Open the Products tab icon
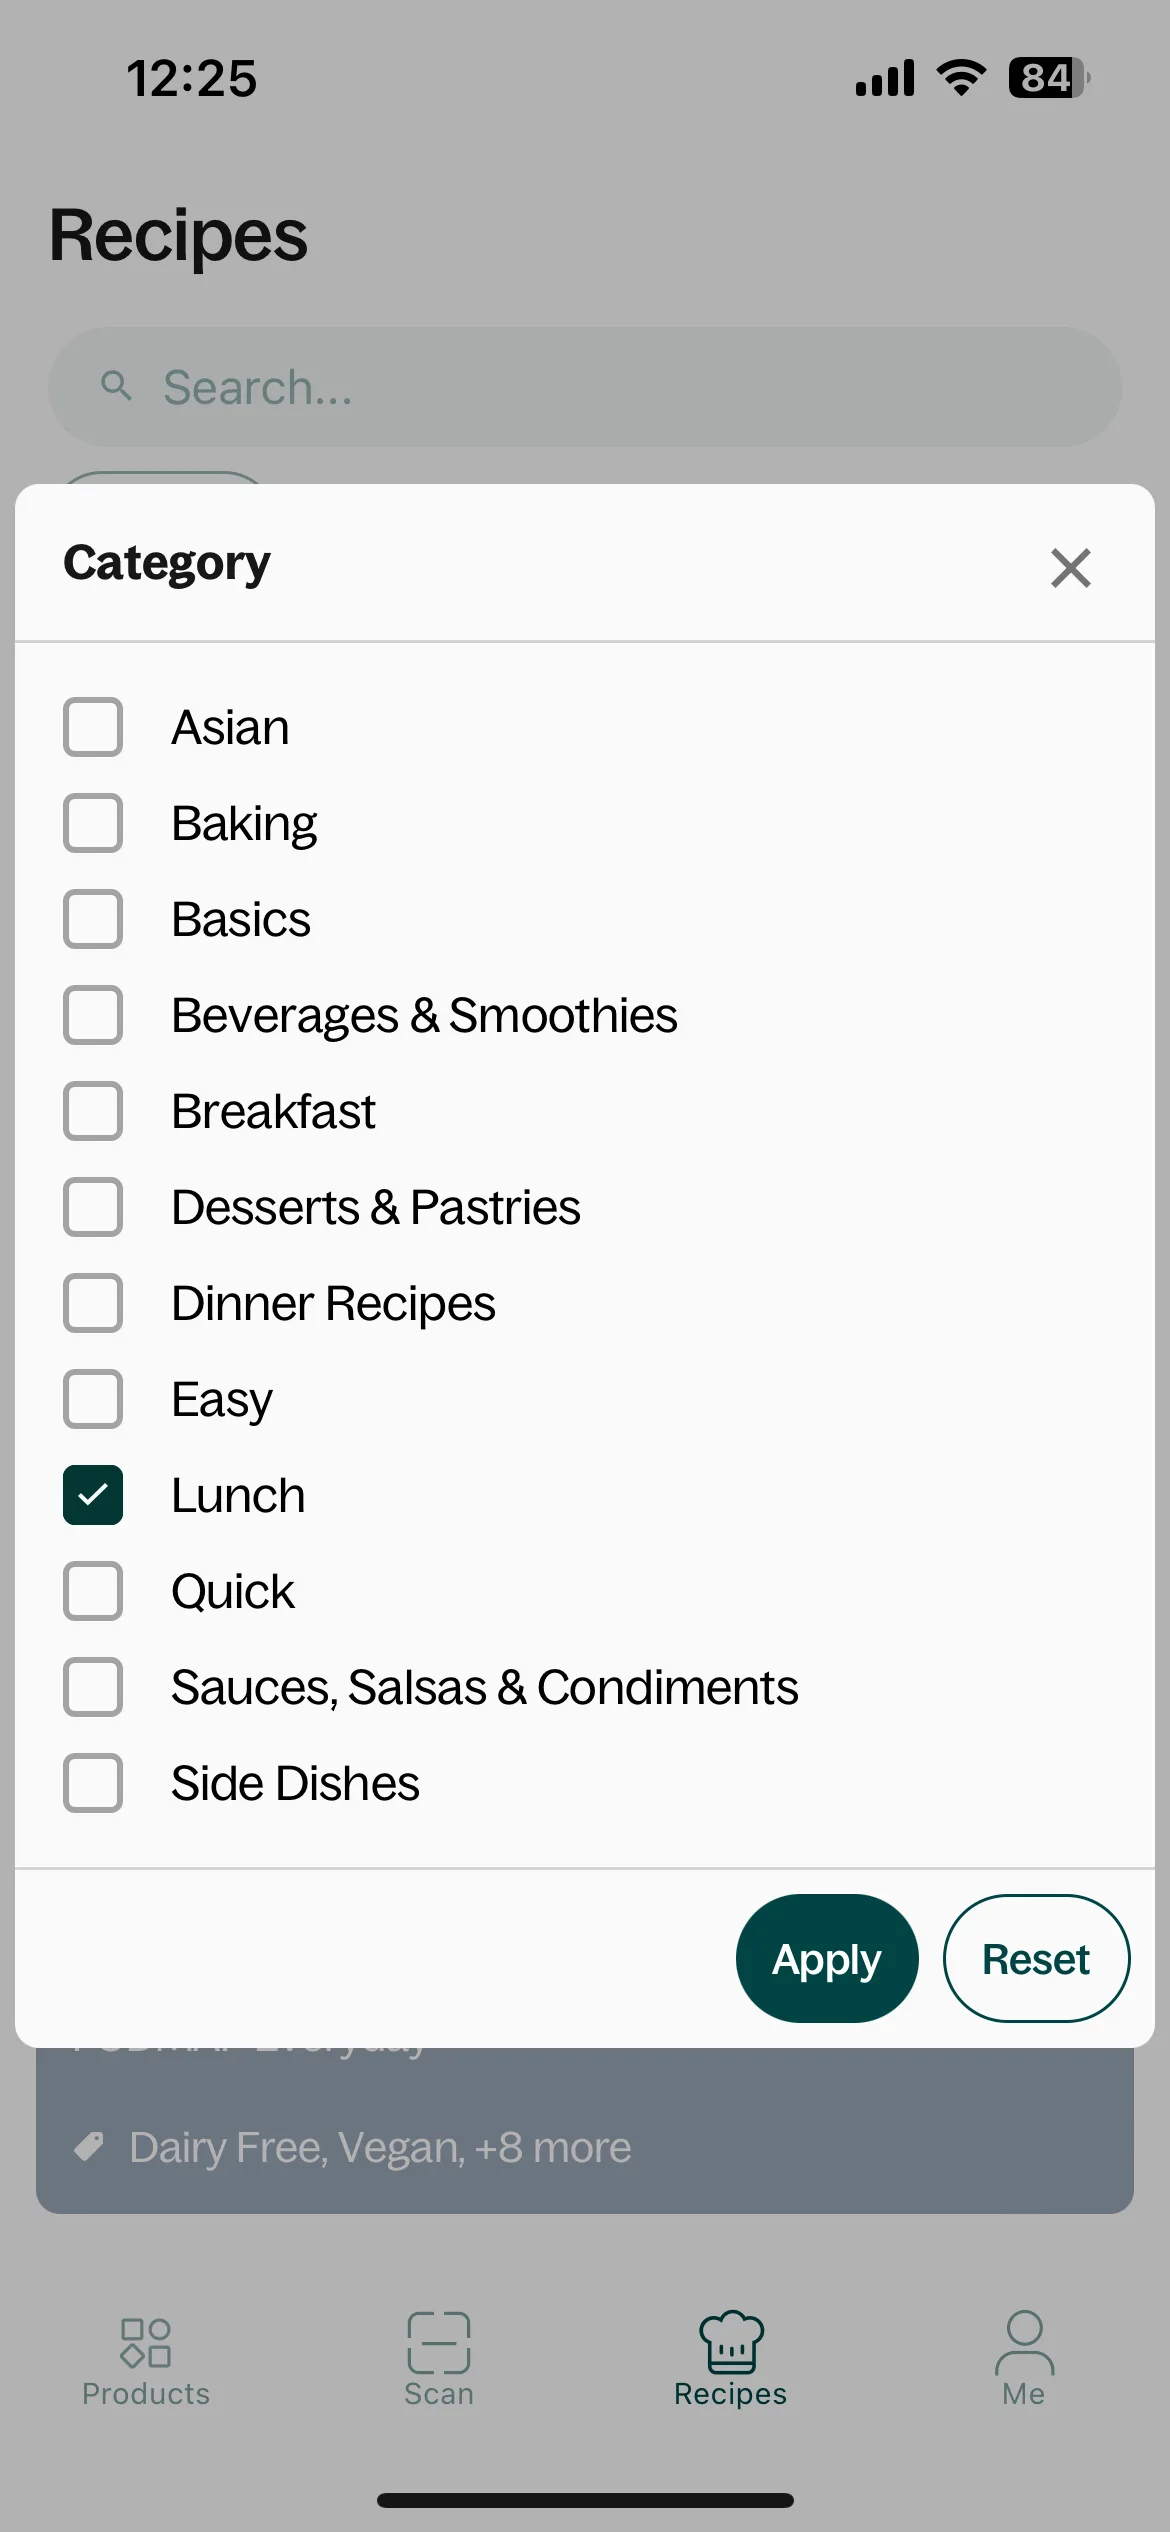The height and width of the screenshot is (2532, 1170). [x=146, y=2343]
